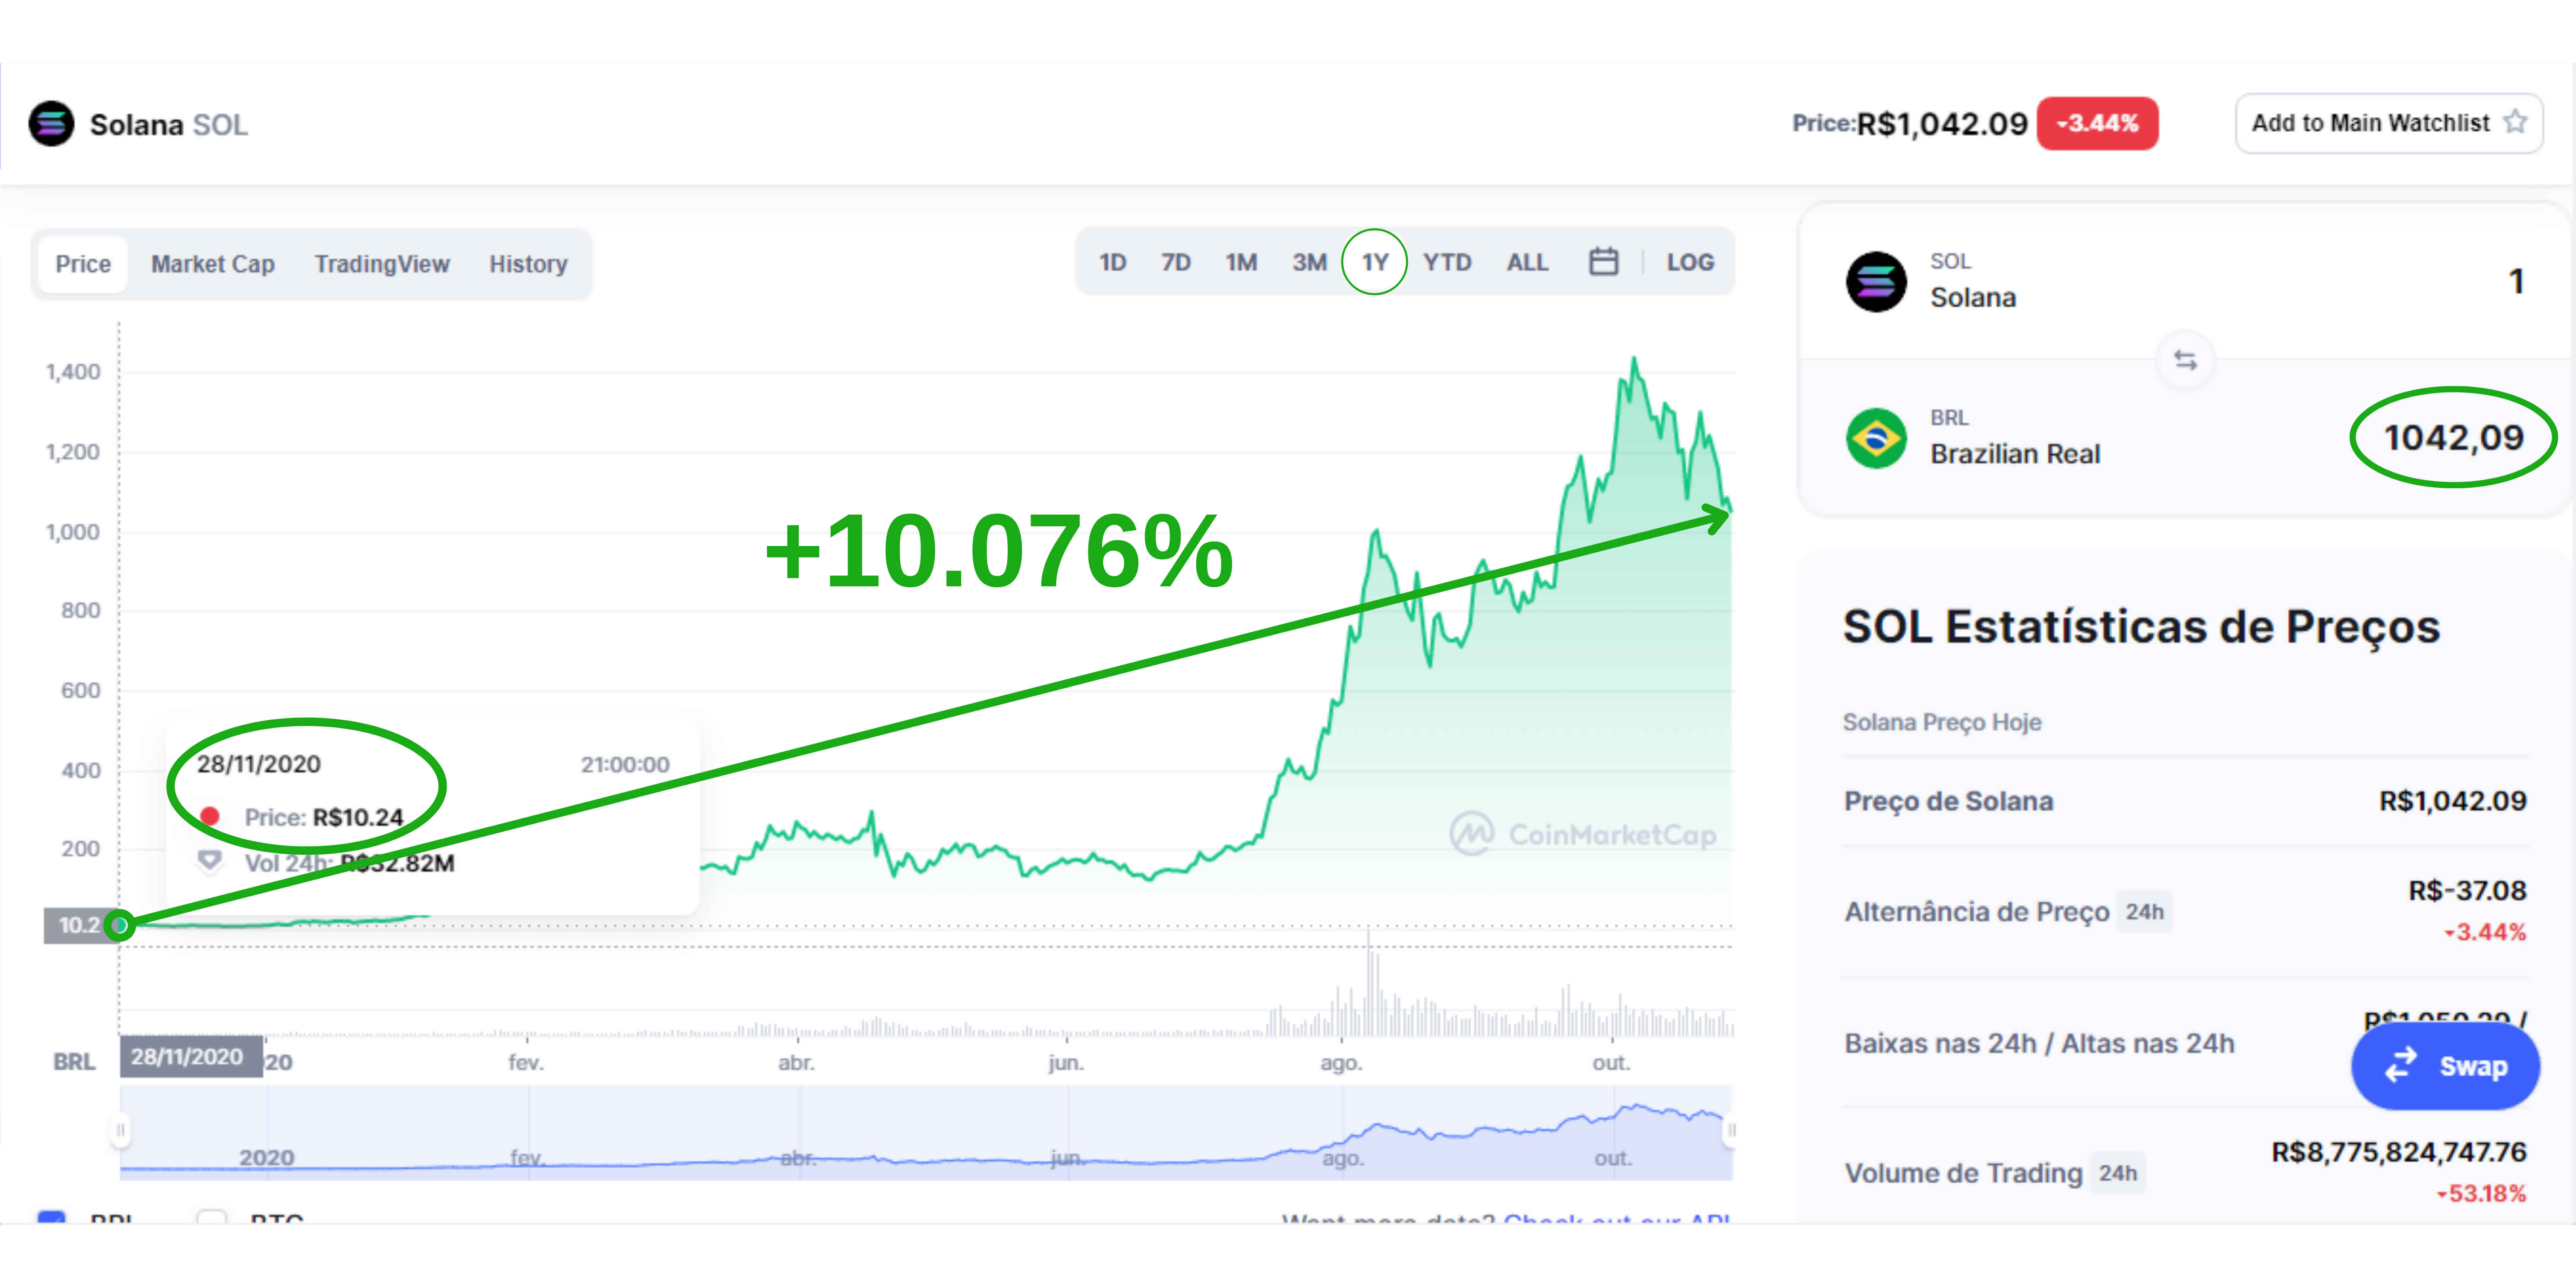Click the Solana logo in the header
Image resolution: width=2576 pixels, height=1288 pixels.
click(x=51, y=124)
